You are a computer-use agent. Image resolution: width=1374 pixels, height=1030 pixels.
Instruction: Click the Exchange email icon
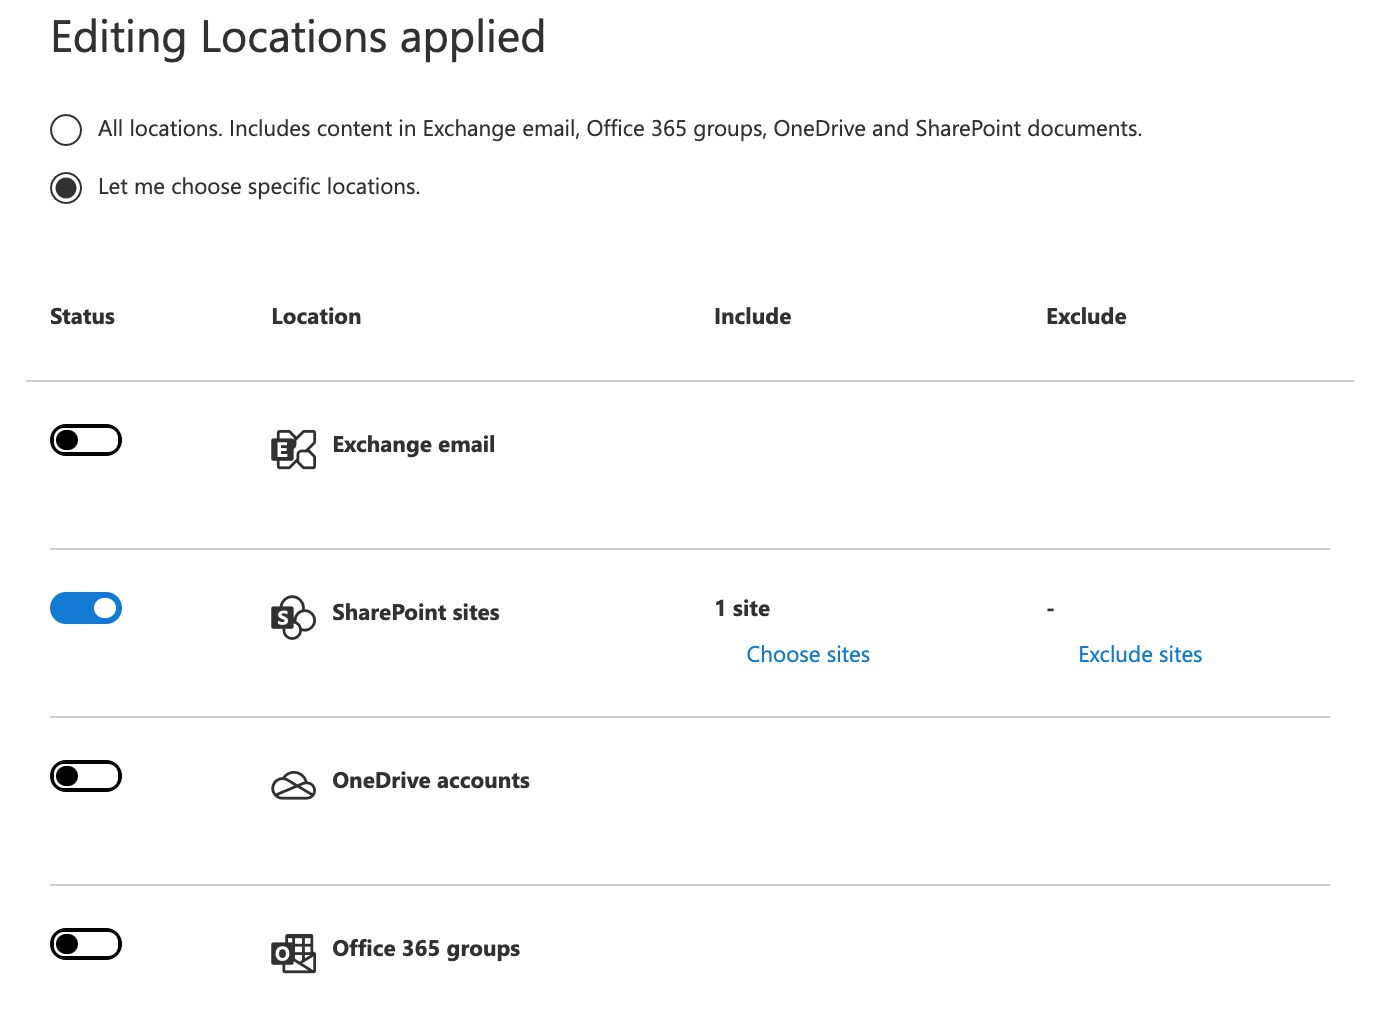coord(294,450)
